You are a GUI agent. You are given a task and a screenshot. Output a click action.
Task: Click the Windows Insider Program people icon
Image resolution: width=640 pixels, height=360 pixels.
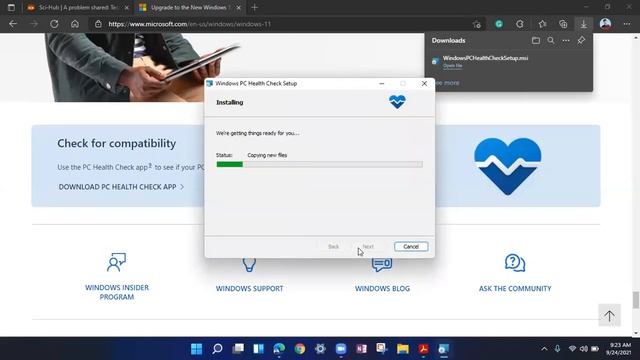point(116,262)
